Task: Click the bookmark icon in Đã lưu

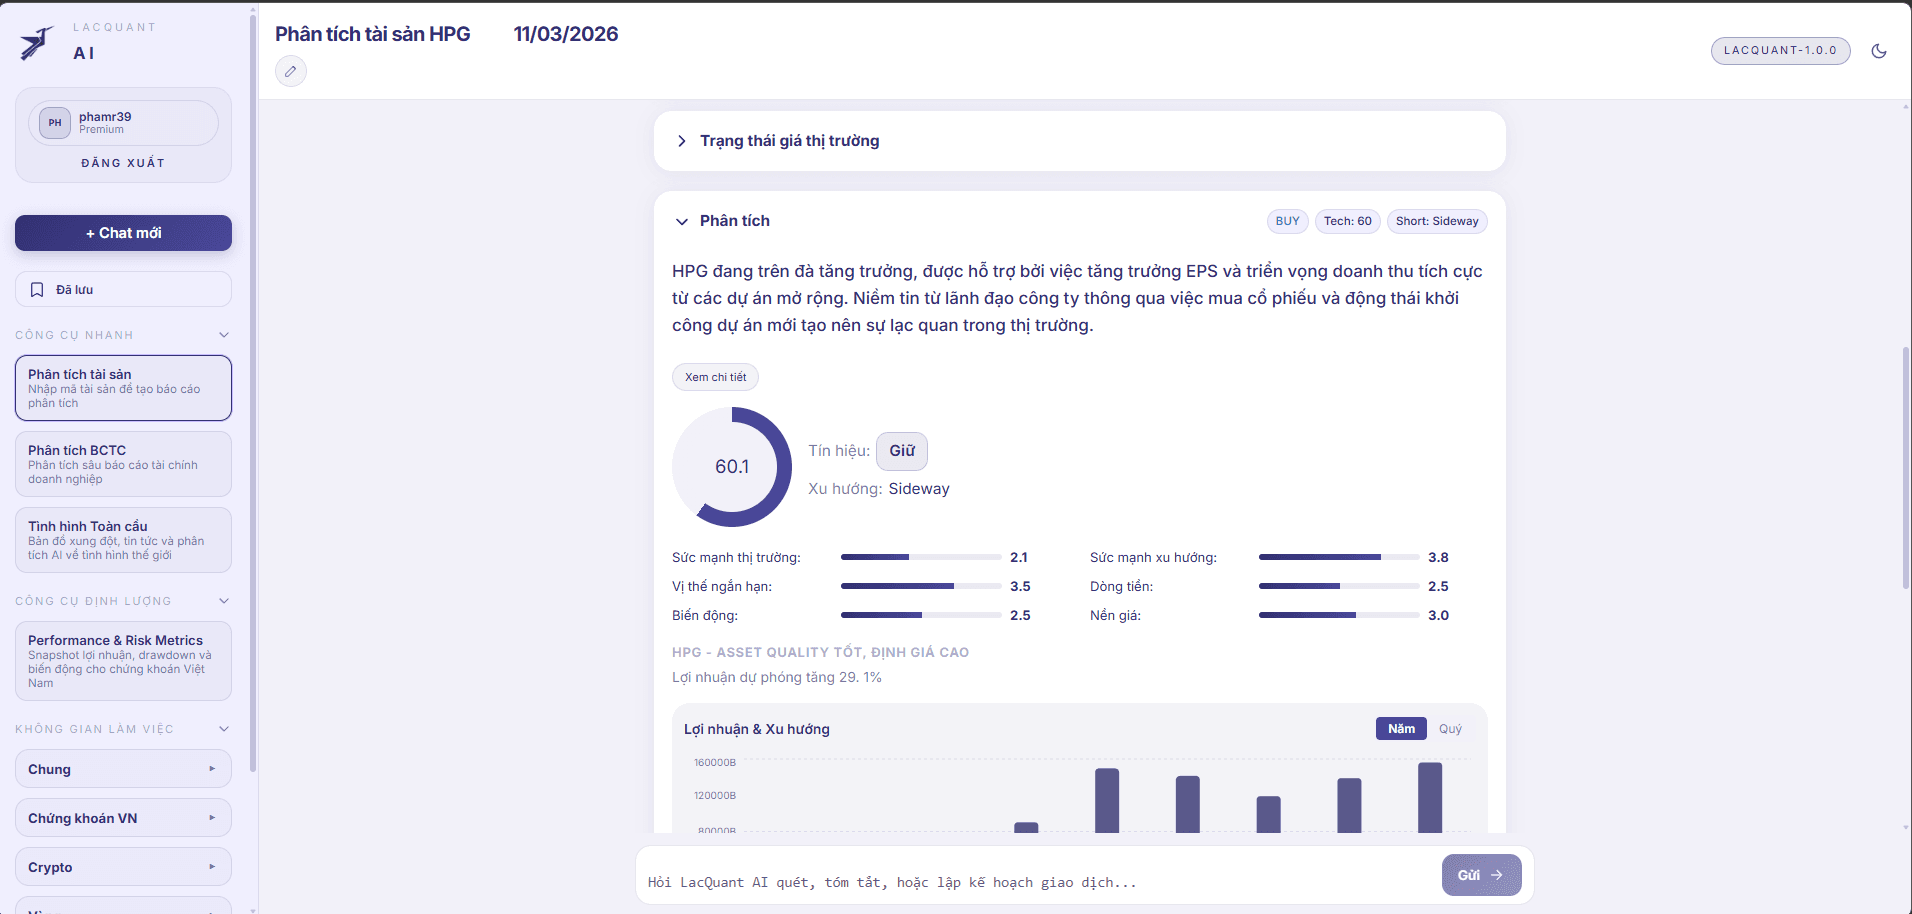Action: (x=37, y=290)
